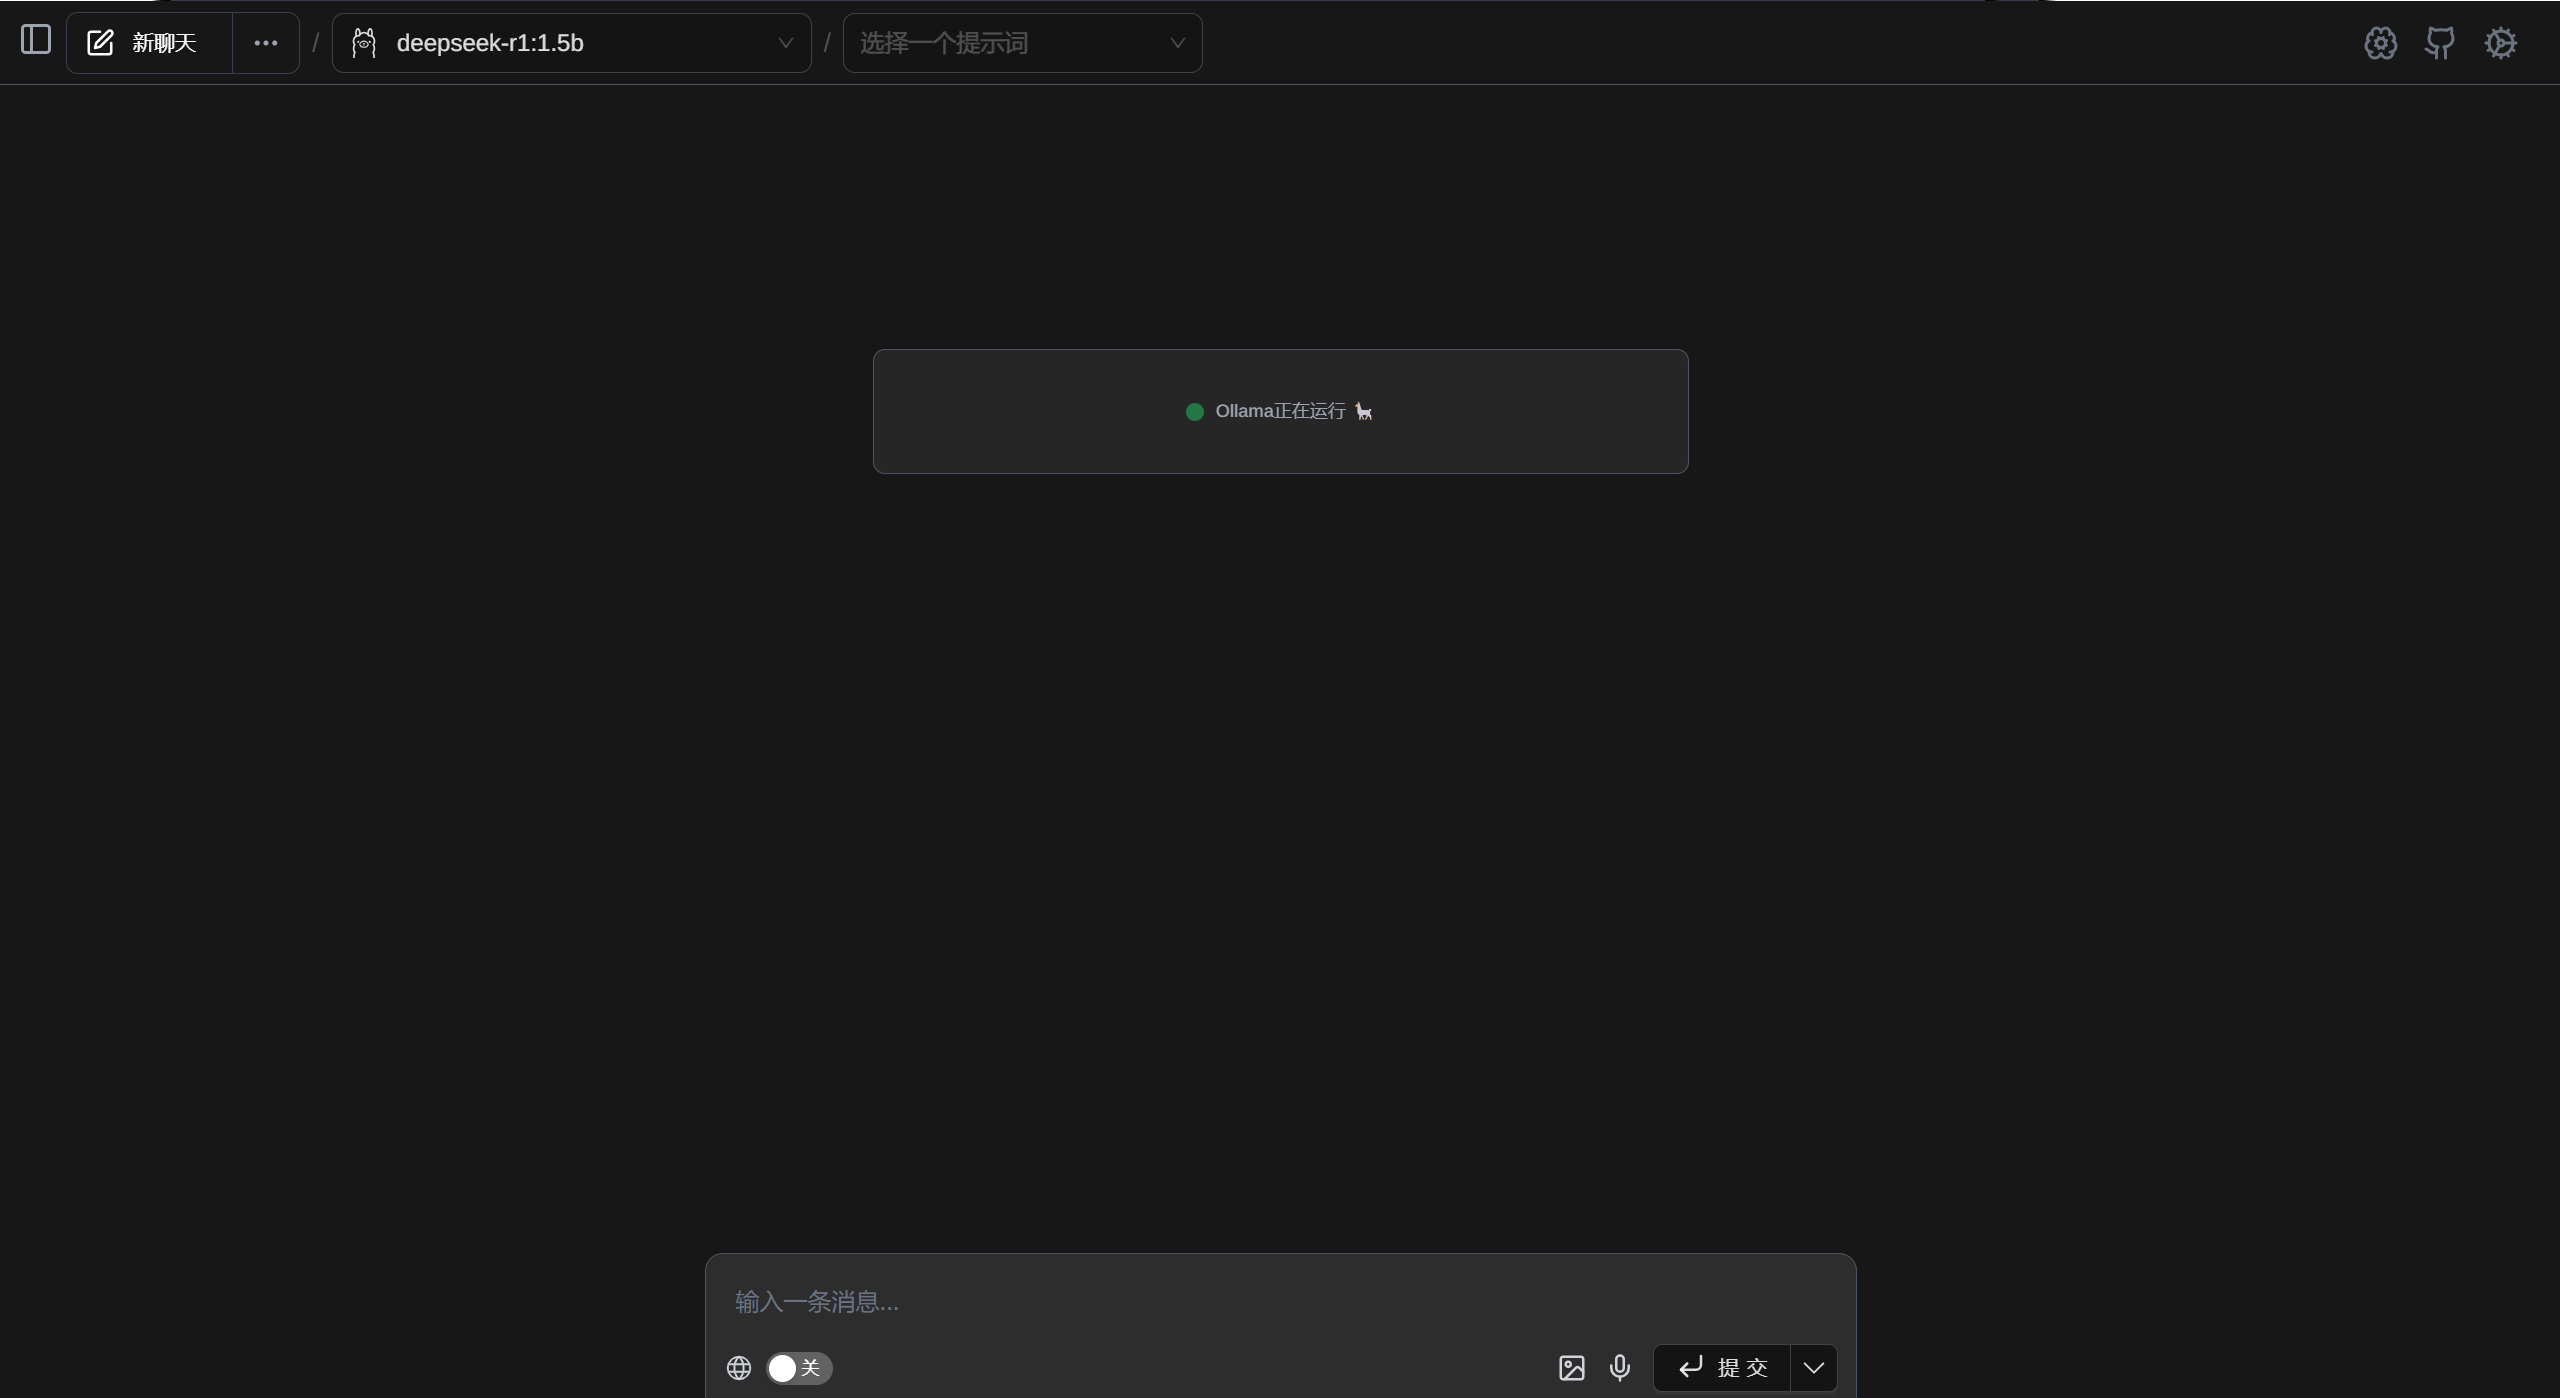
Task: Click the globe web search icon
Action: (739, 1368)
